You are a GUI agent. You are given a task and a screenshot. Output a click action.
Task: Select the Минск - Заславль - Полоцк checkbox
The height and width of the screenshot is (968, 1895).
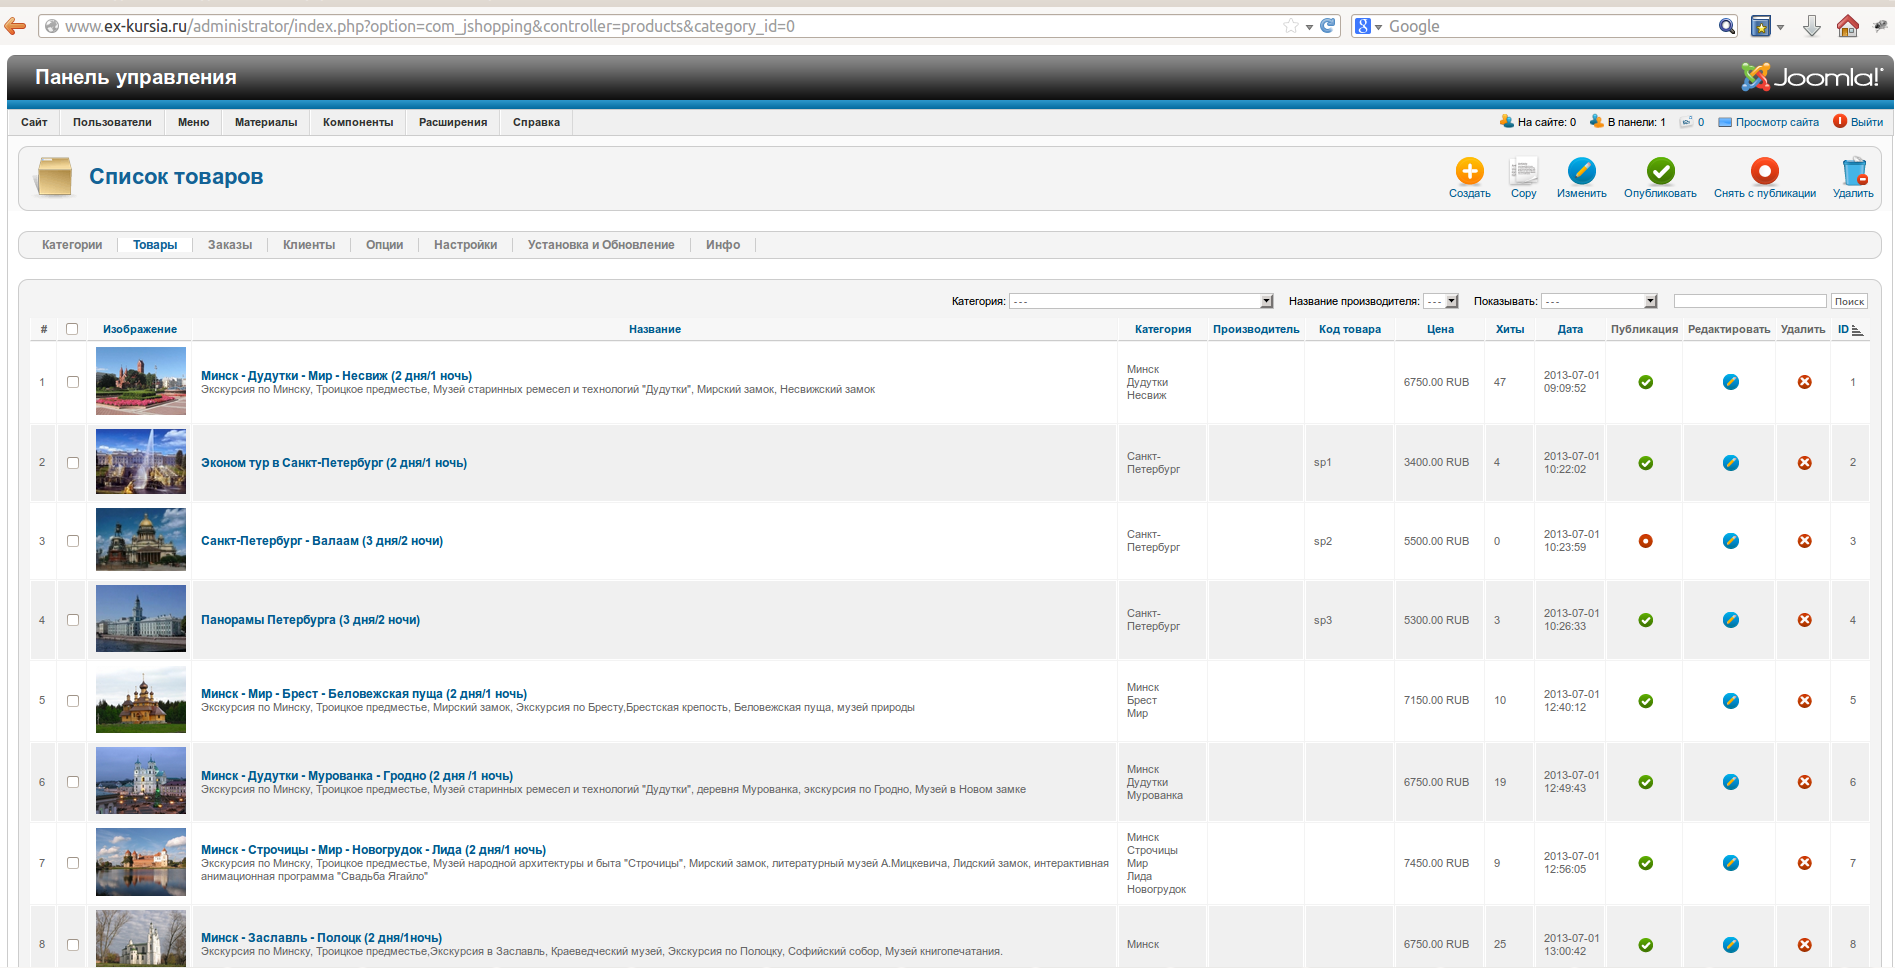point(73,945)
